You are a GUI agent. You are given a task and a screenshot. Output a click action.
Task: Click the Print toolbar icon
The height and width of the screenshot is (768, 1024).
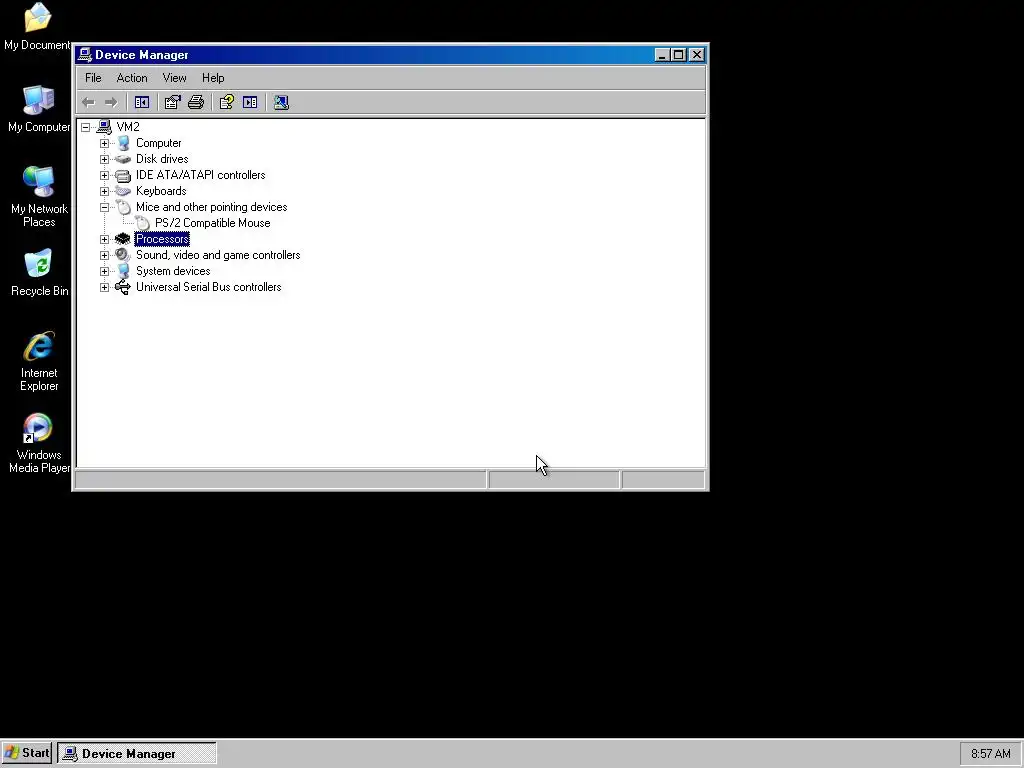pyautogui.click(x=196, y=103)
